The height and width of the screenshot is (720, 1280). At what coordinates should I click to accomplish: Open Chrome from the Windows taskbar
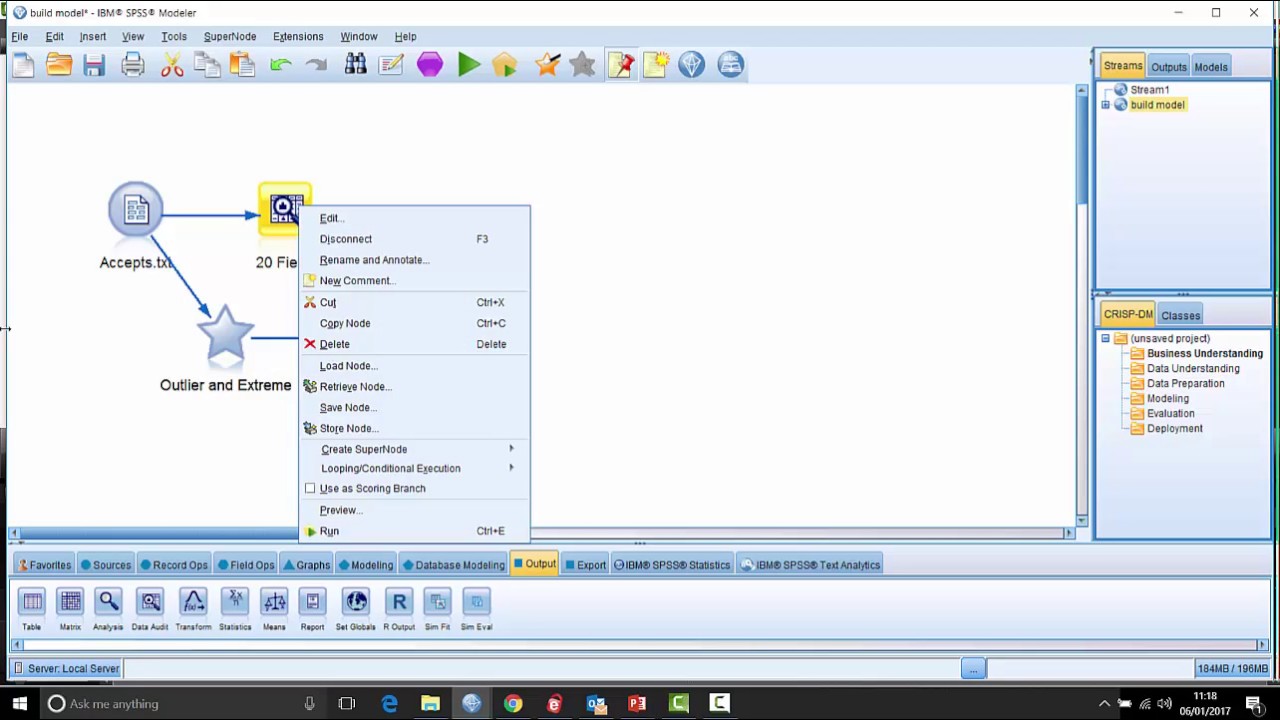[513, 704]
